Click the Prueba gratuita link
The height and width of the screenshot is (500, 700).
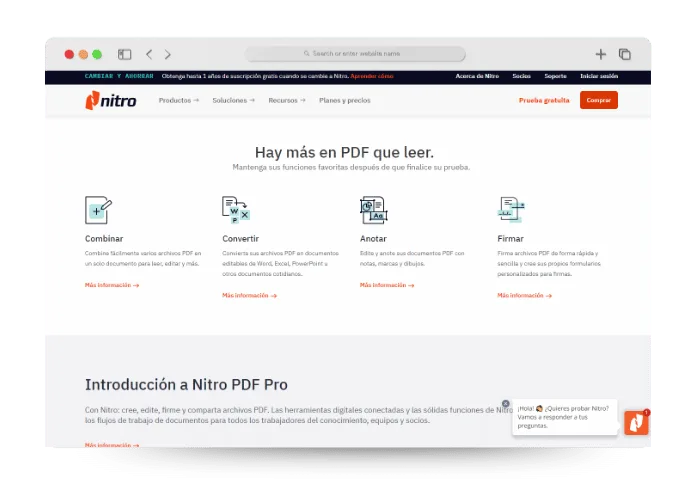[x=544, y=100]
